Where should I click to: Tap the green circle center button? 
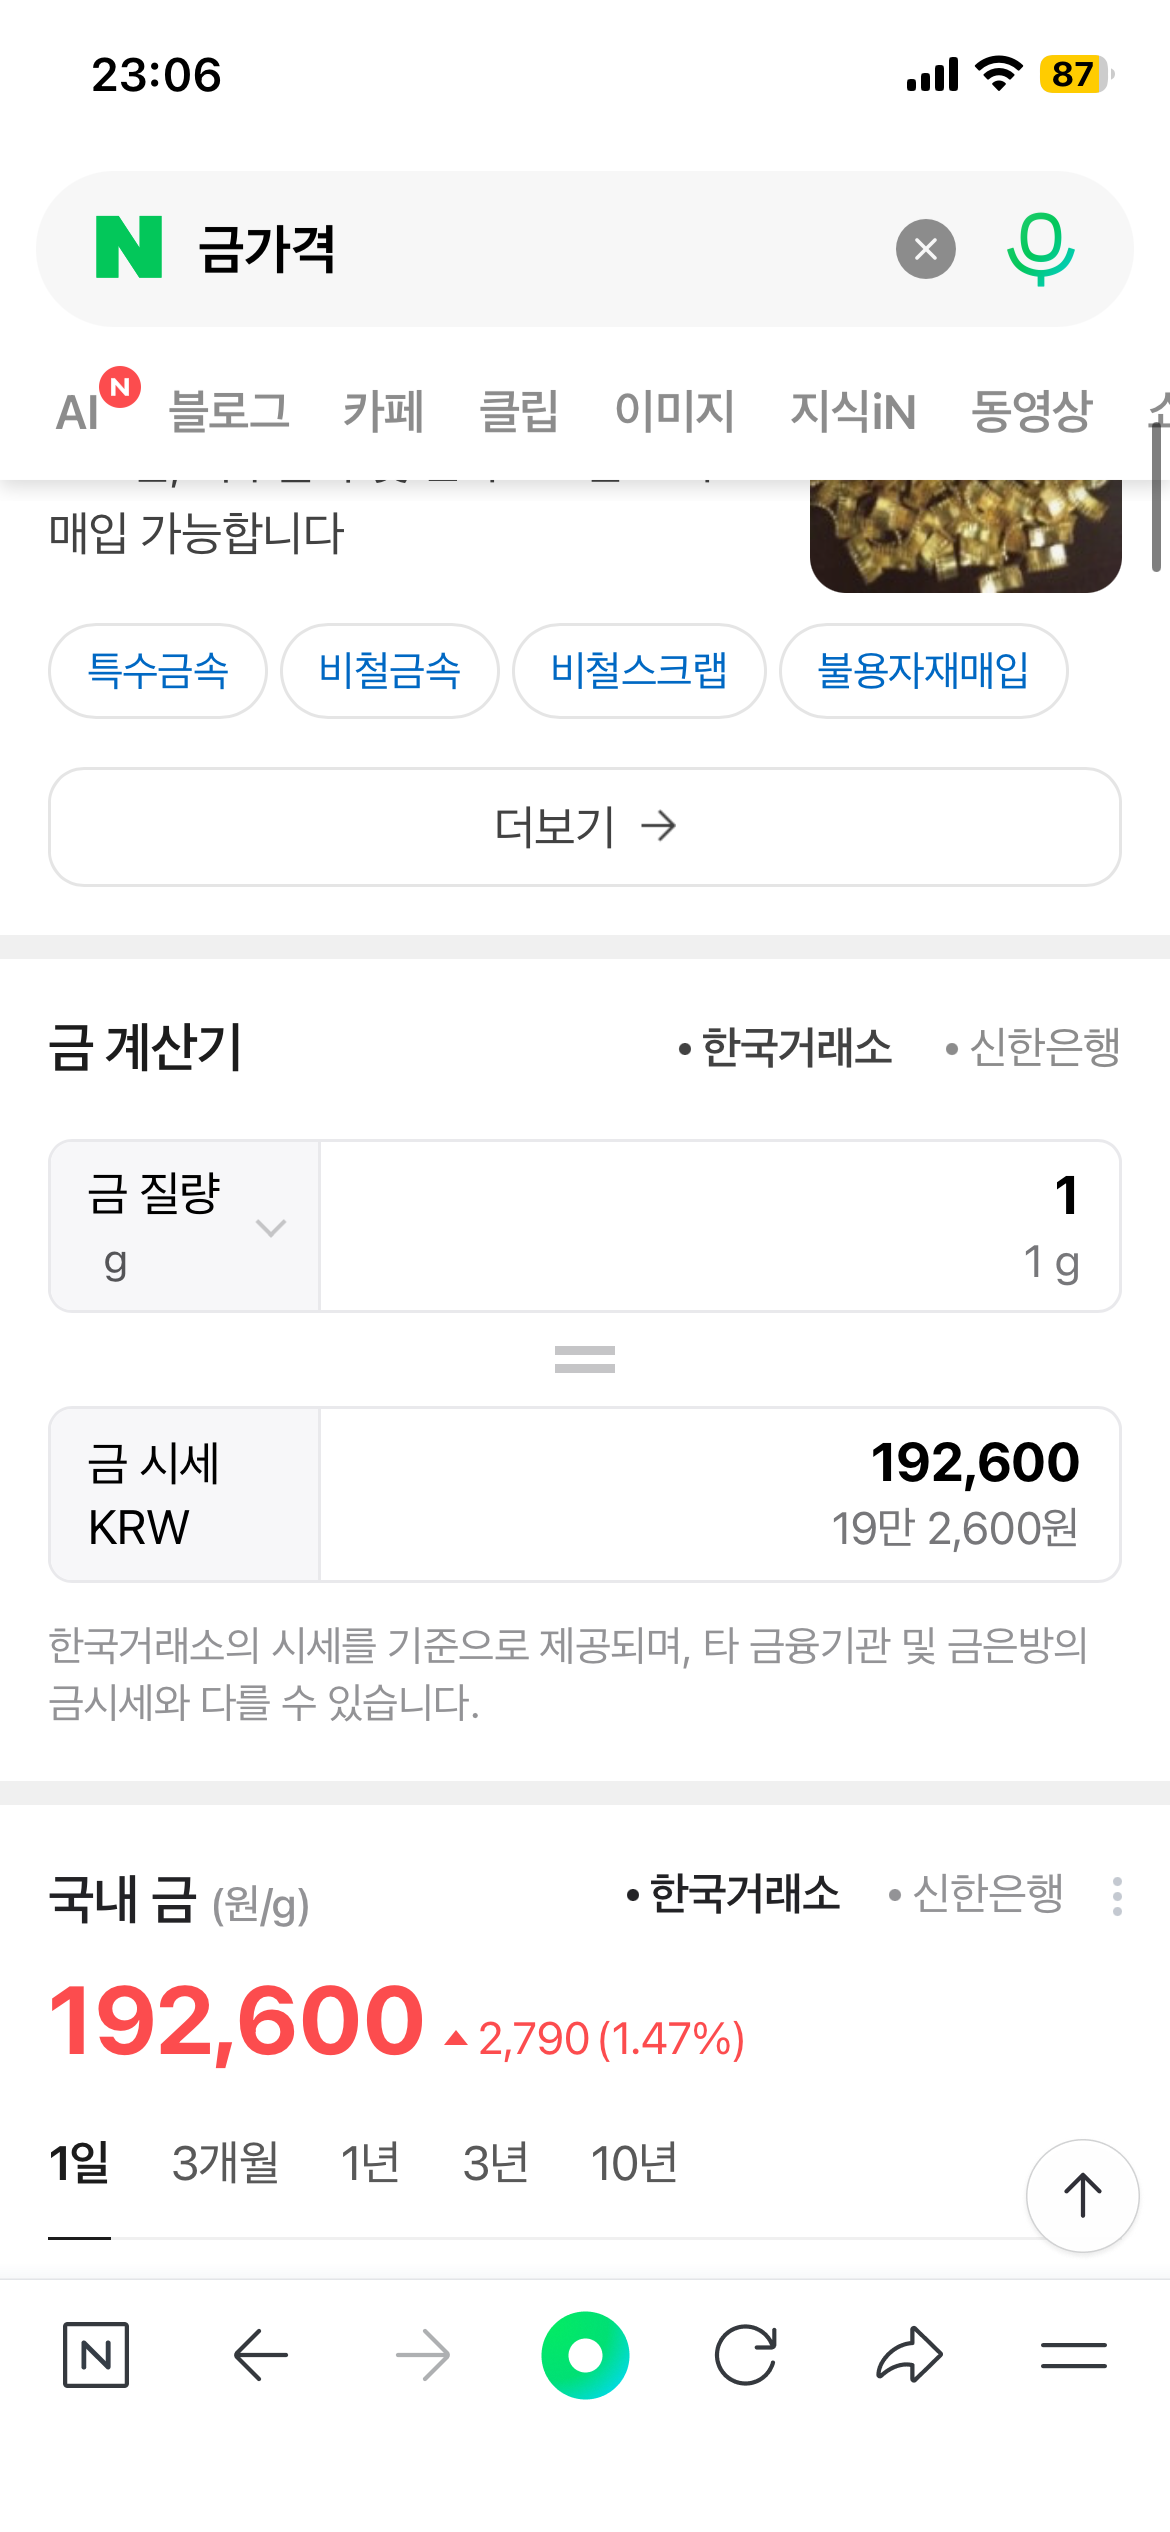pyautogui.click(x=585, y=2355)
